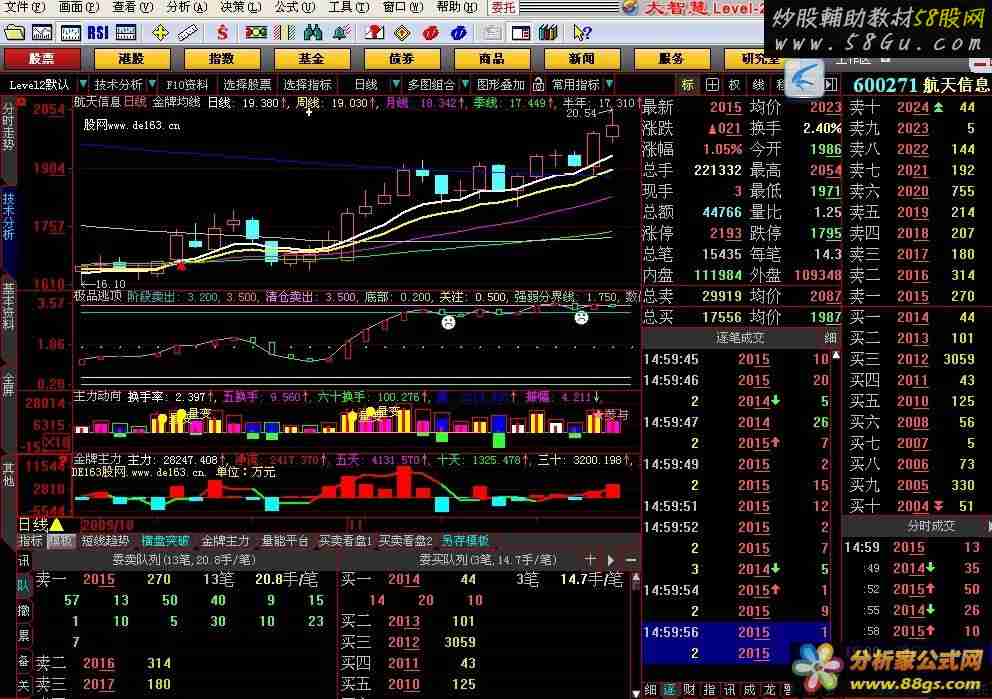The width and height of the screenshot is (992, 699).
Task: Click the play-forward icon beside stock code
Action: [x=831, y=84]
